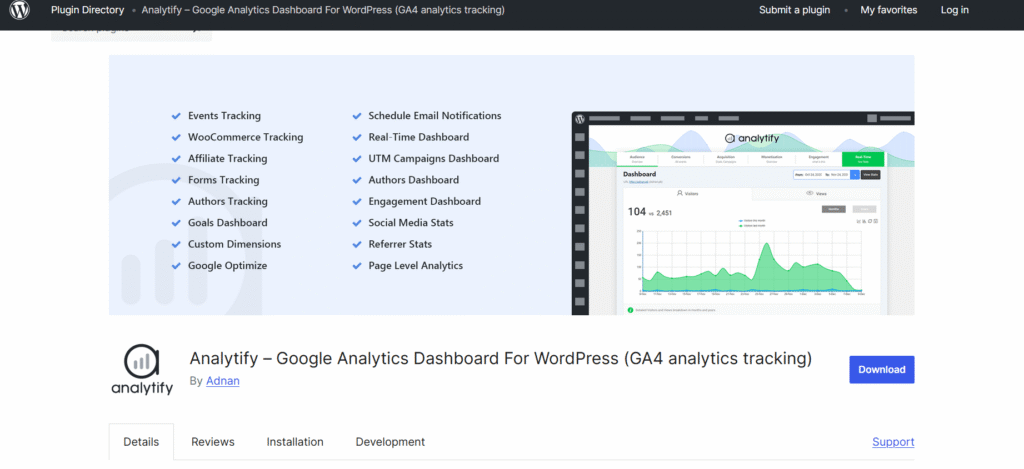Click checkmark icon beside Page Level Analytics
1024x469 pixels.
click(x=357, y=267)
